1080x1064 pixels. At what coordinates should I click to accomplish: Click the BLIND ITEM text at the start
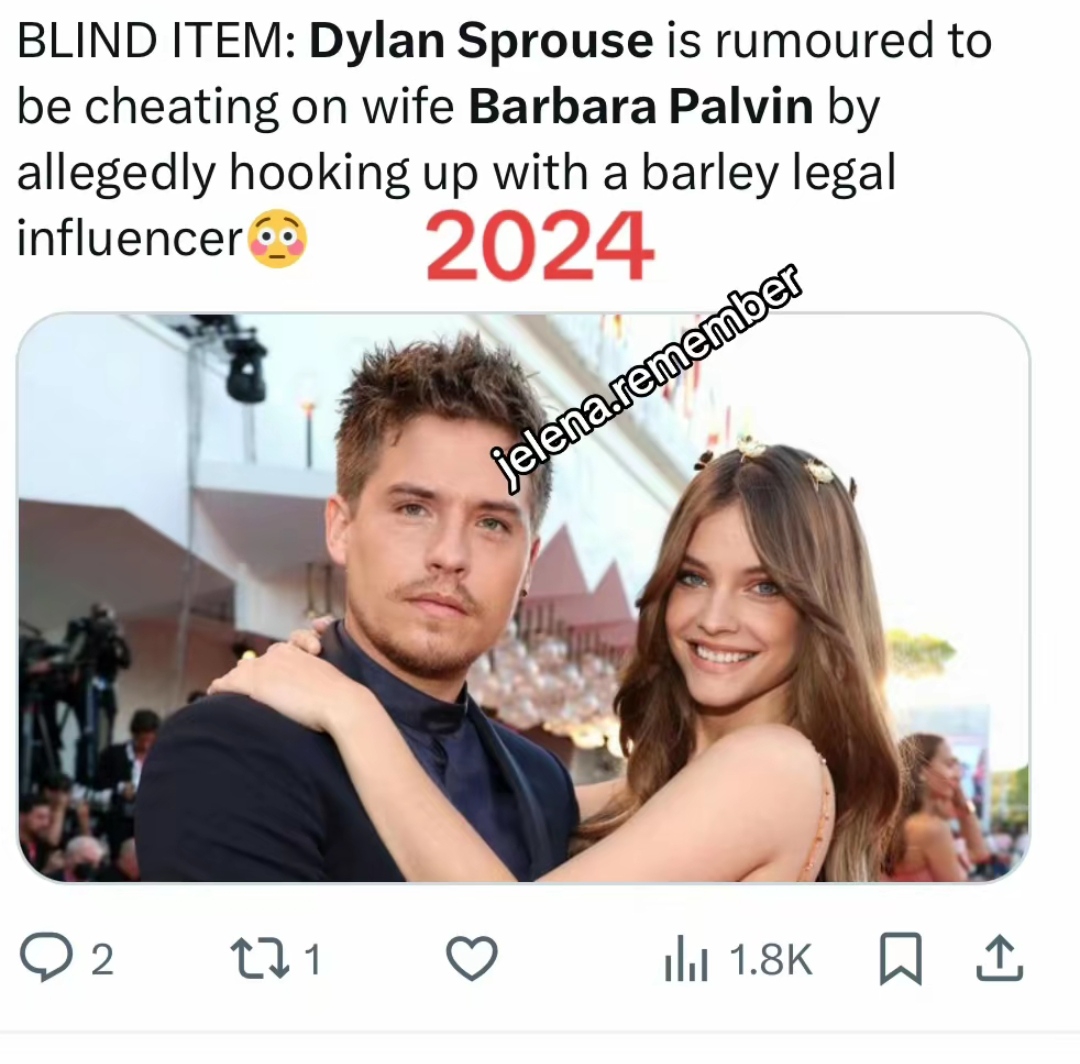click(x=156, y=41)
